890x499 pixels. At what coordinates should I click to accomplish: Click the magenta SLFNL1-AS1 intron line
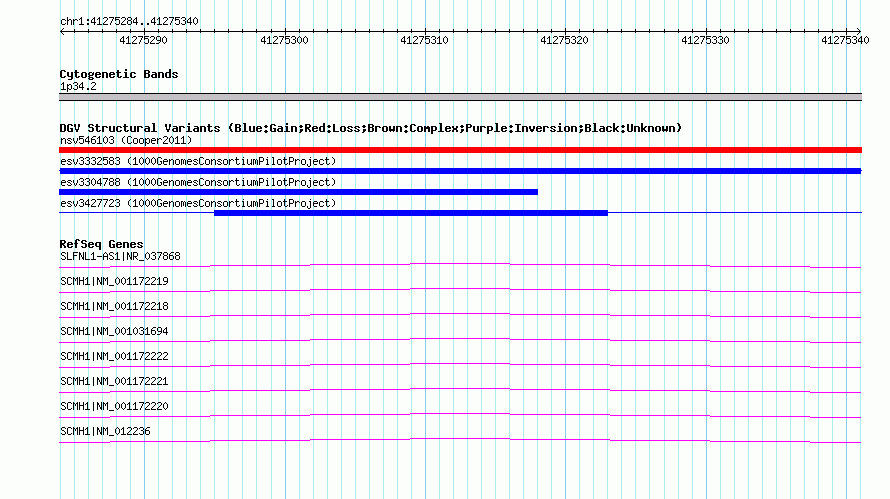[x=460, y=265]
